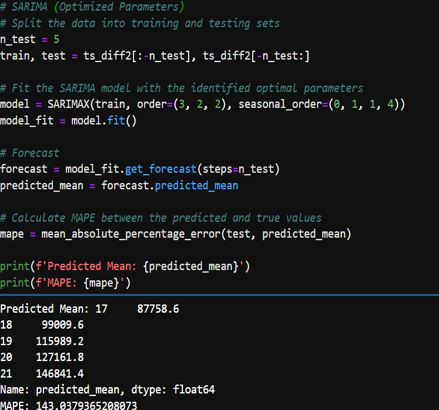Click the '# Forecast' comment
Viewport: 439px width, 410px height.
(30, 153)
